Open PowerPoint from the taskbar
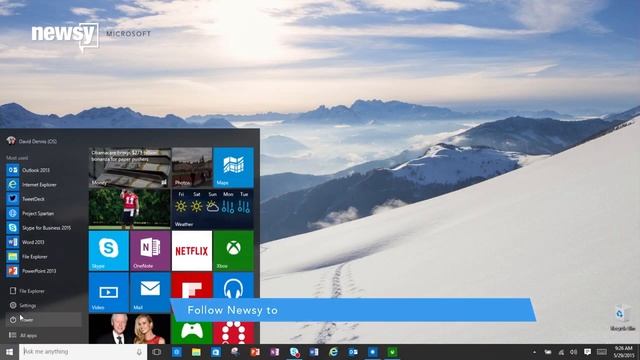The image size is (640, 360). pyautogui.click(x=255, y=352)
